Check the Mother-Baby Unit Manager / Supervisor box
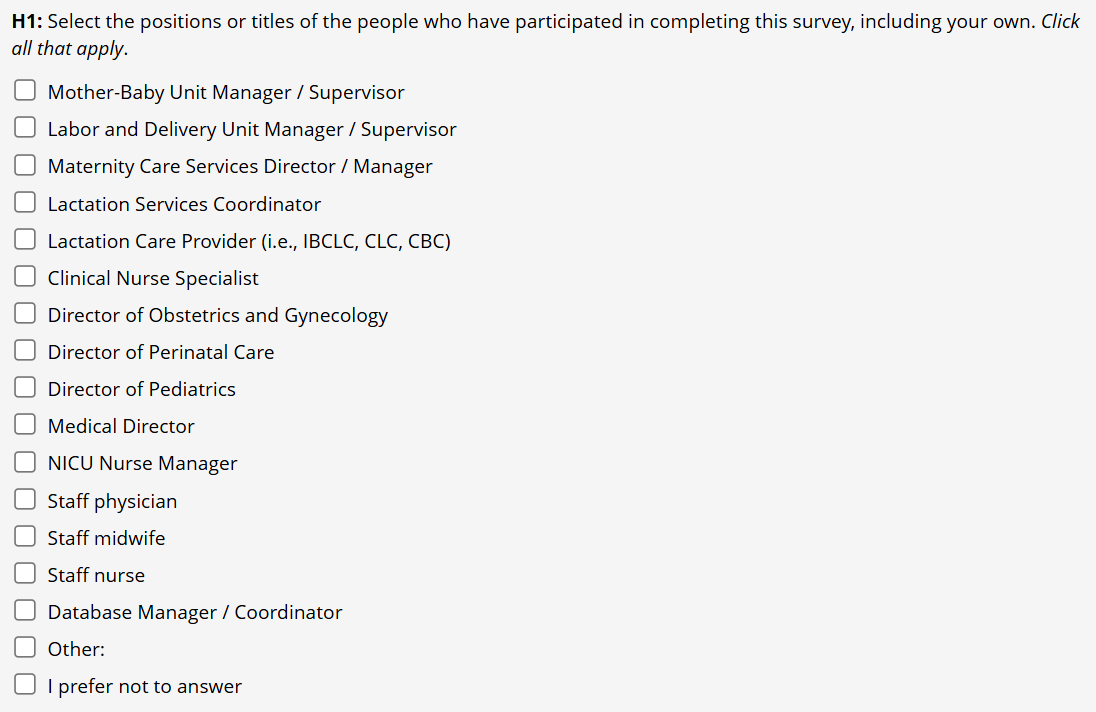 25,92
